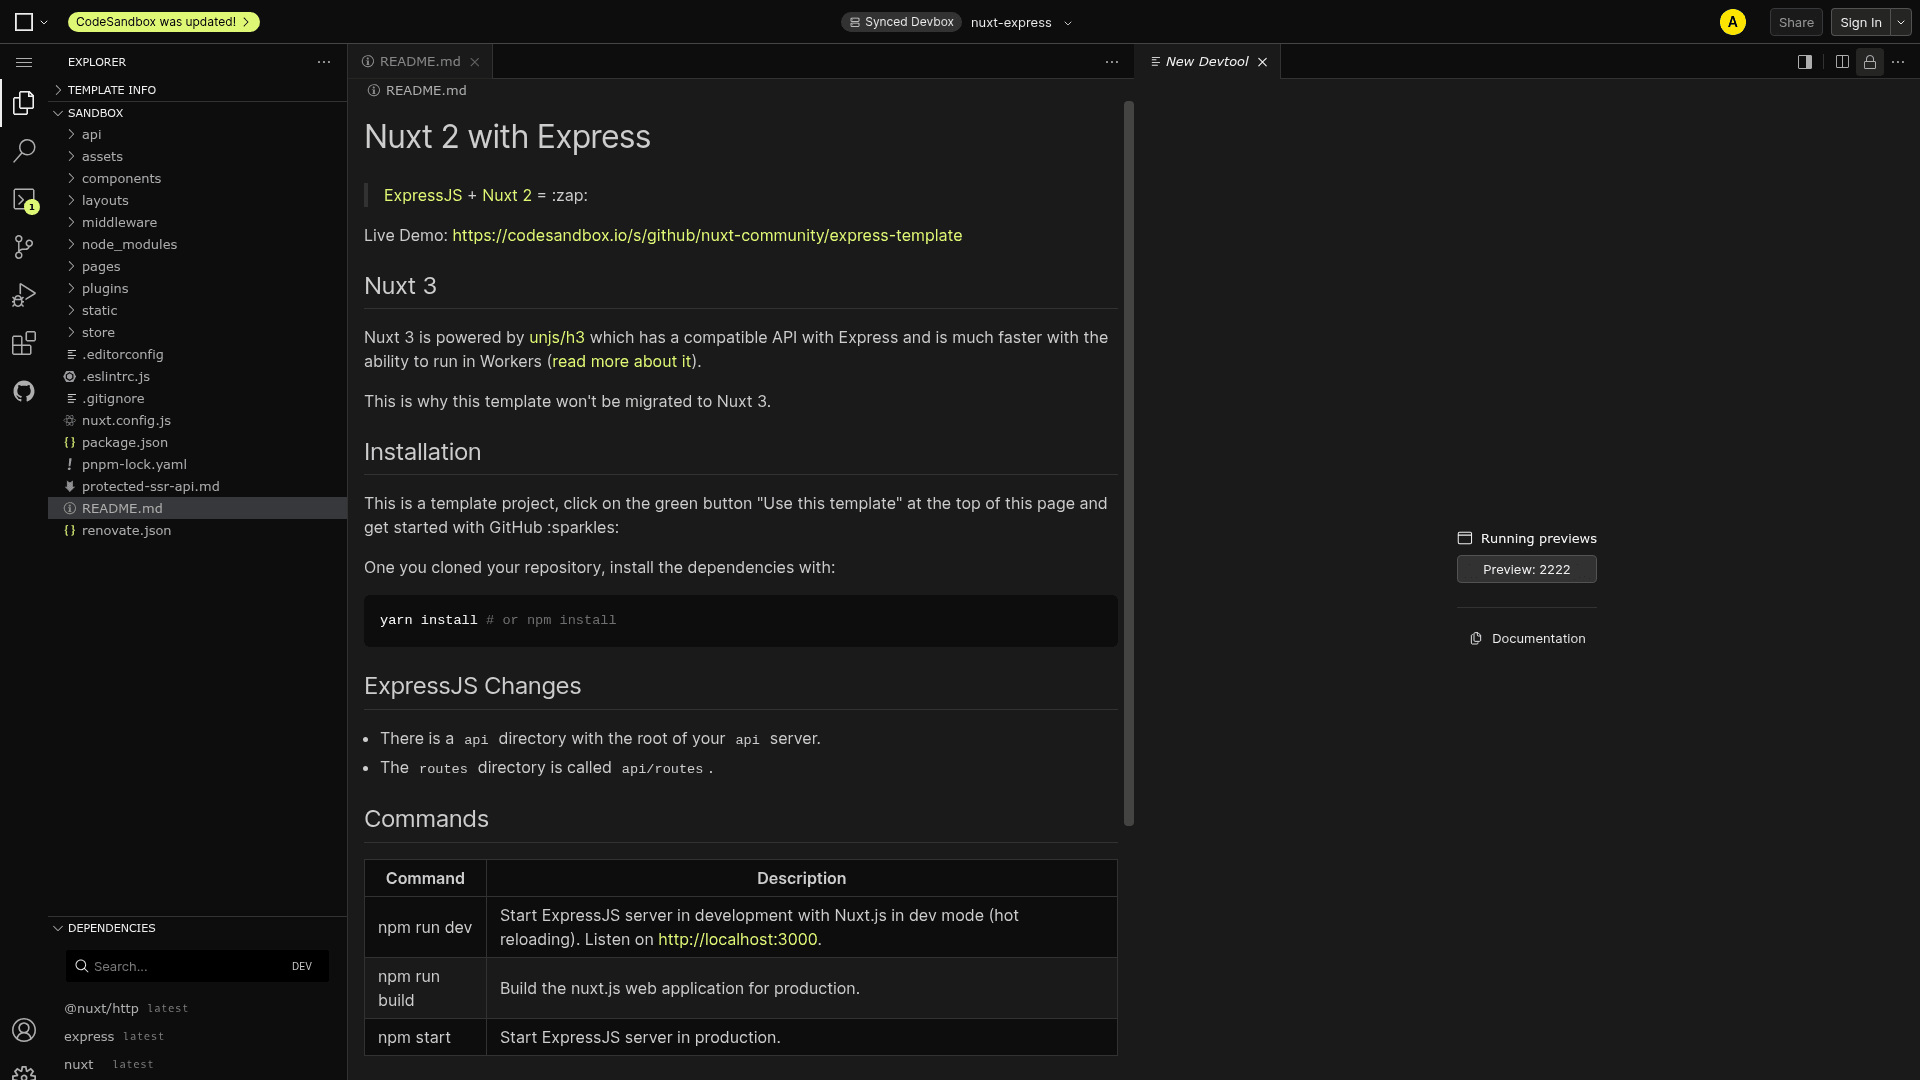Screen dimensions: 1920x1080
Task: Switch to the README.md editor tab
Action: pyautogui.click(x=420, y=62)
